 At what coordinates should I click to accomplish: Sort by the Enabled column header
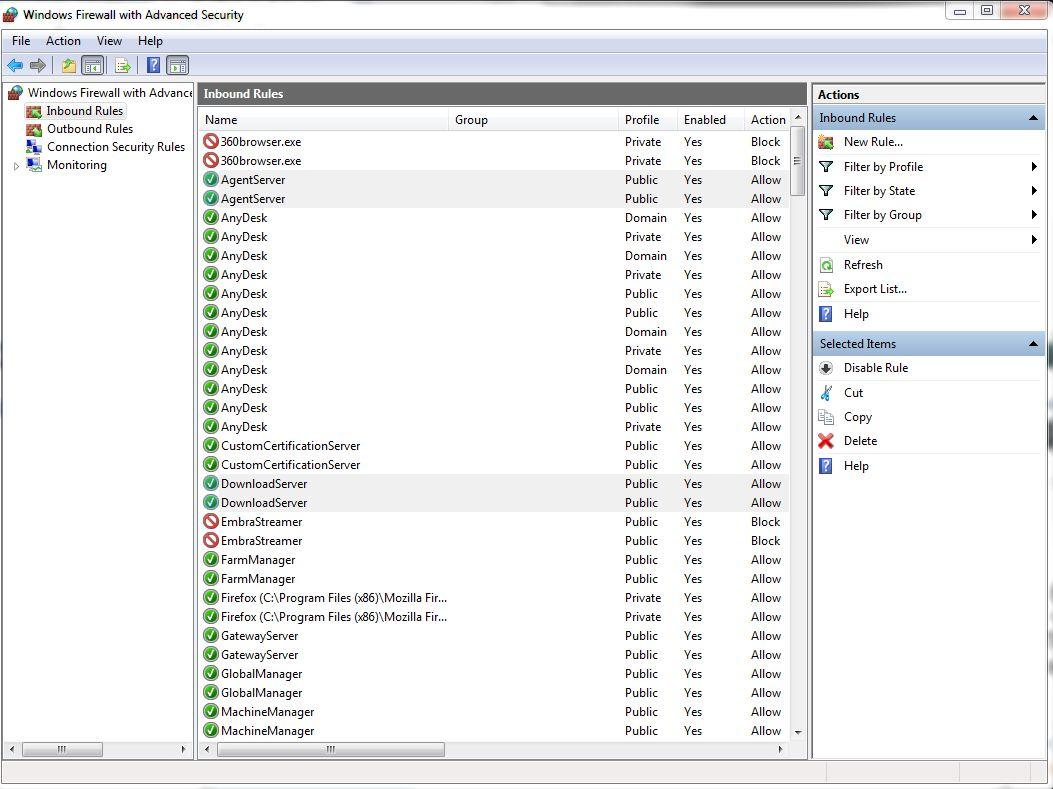pos(711,120)
